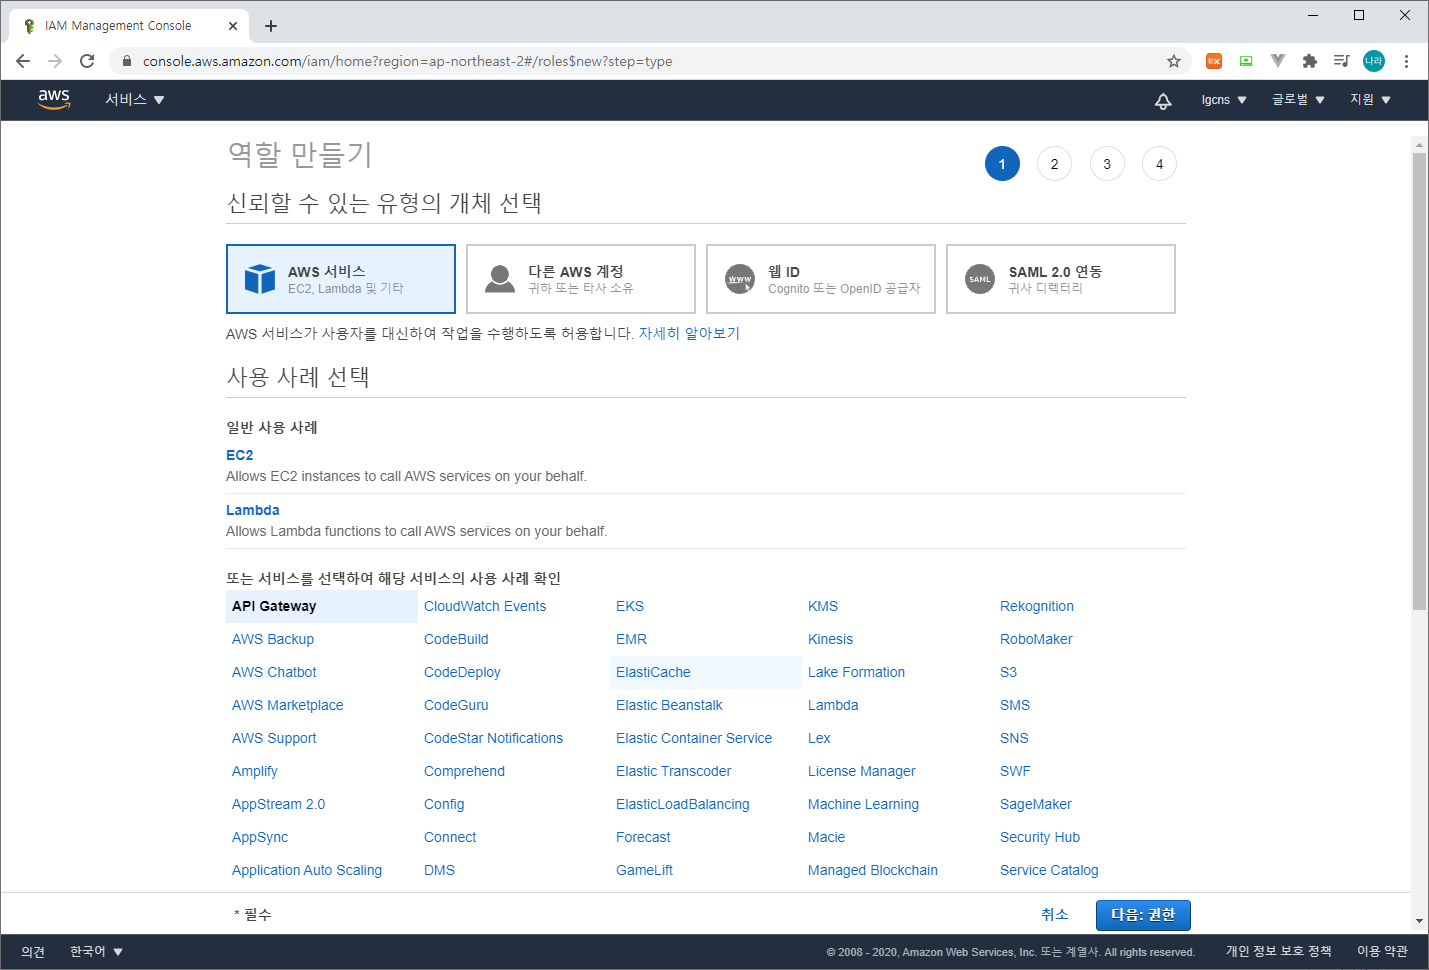Open a new browser tab
The height and width of the screenshot is (970, 1429).
(271, 26)
